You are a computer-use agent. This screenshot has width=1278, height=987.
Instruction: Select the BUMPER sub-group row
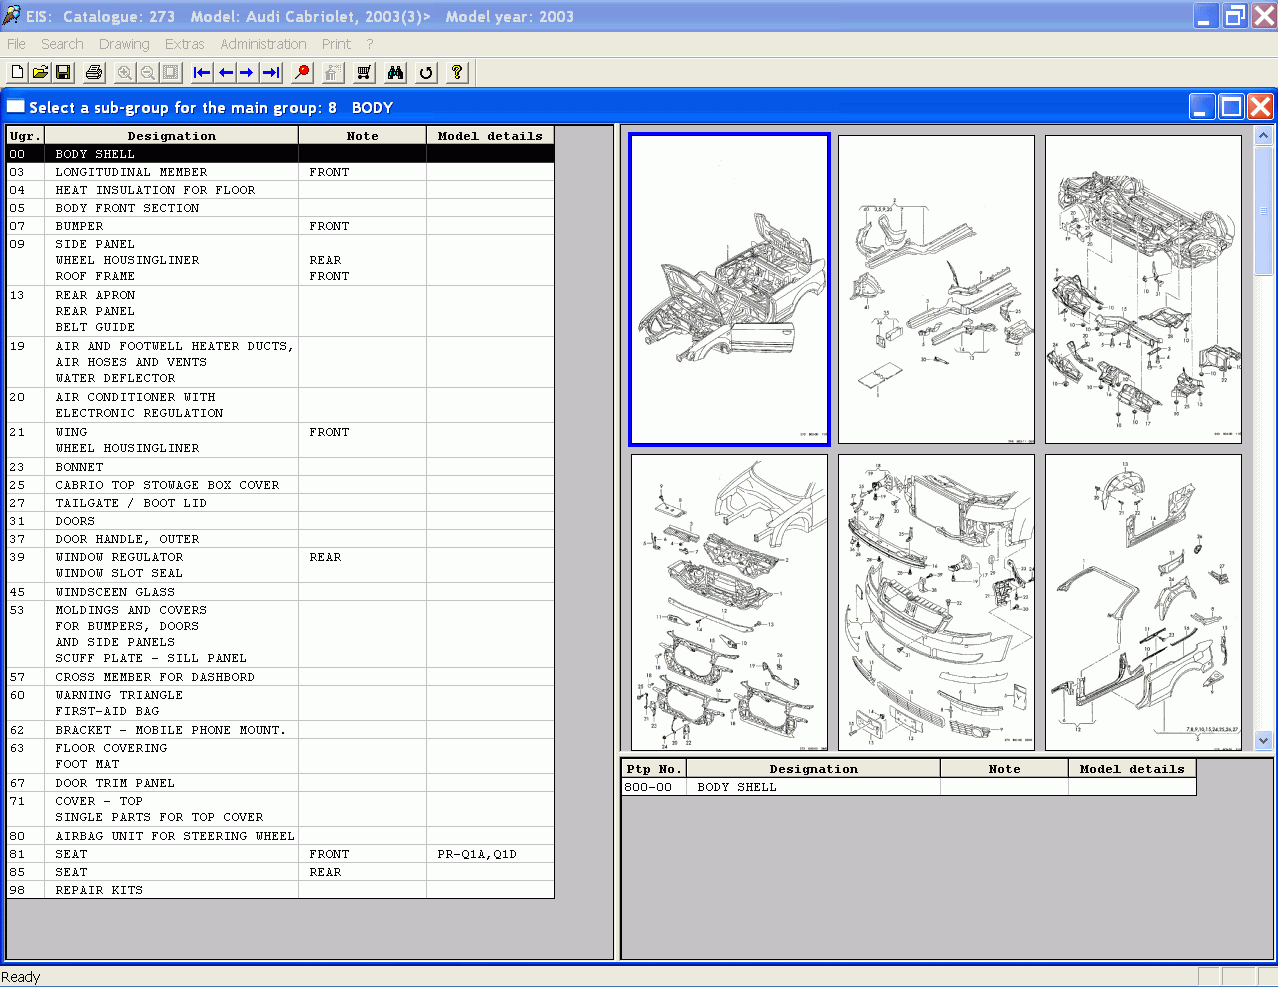point(280,226)
